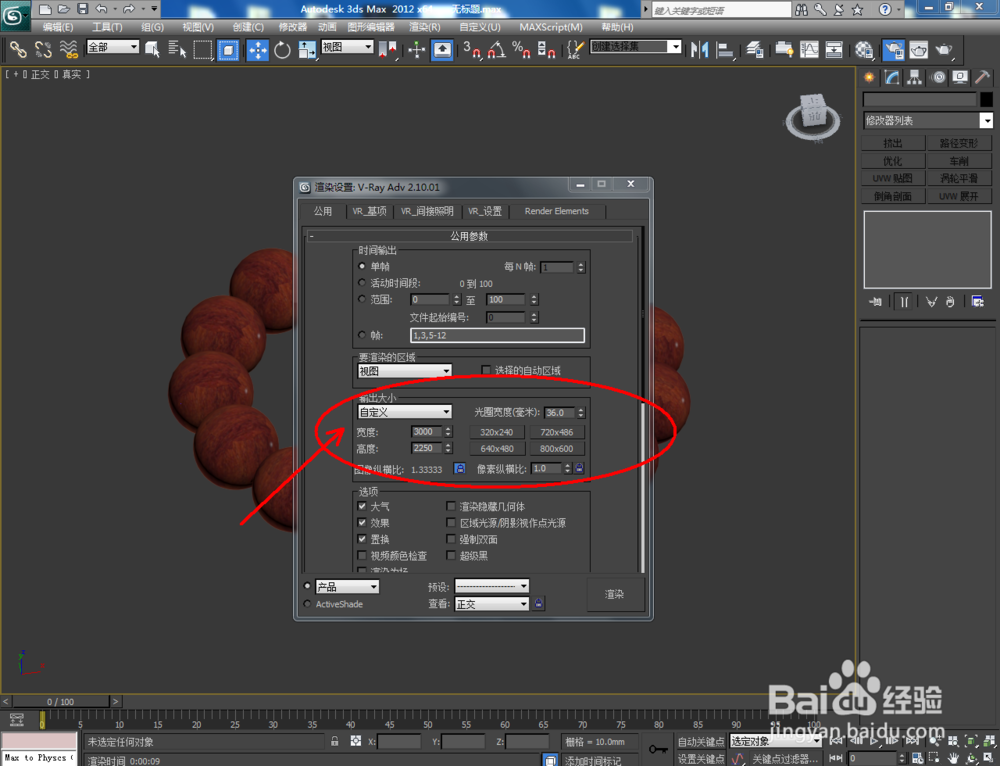Uncheck the 效果 effects checkbox
The height and width of the screenshot is (766, 1000).
362,522
